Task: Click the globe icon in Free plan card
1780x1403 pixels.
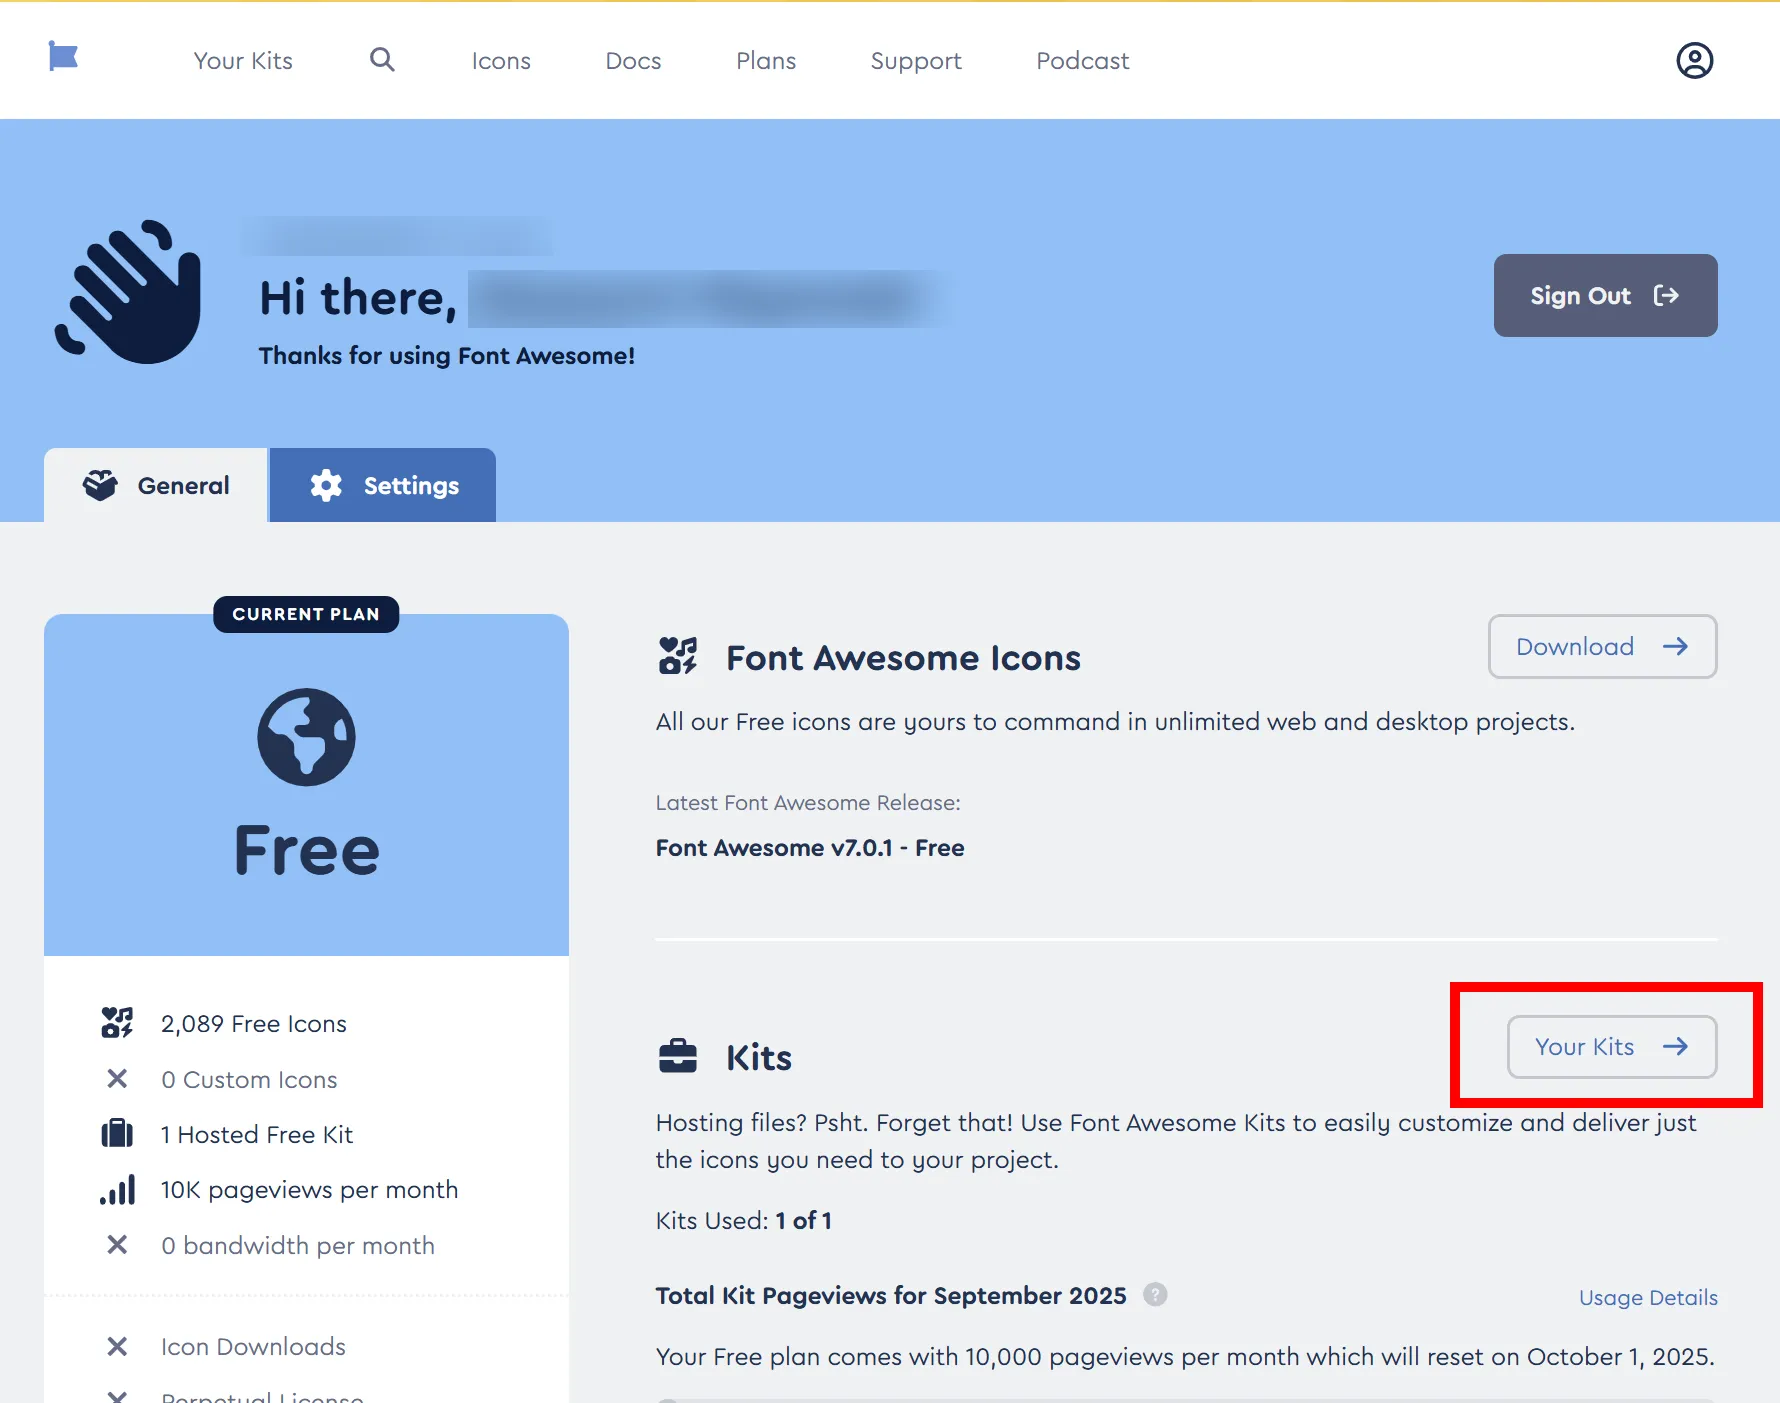Action: 306,737
